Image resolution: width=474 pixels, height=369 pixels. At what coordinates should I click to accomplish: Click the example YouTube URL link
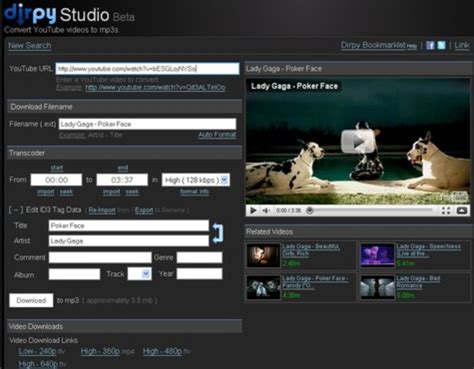click(155, 88)
